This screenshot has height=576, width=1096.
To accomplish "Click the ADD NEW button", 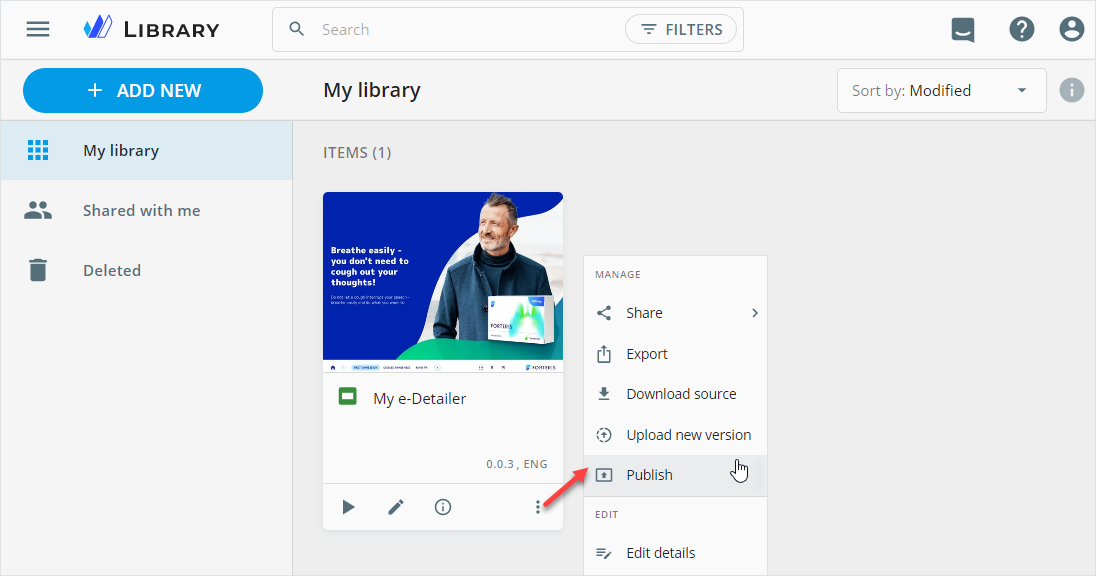I will [143, 91].
